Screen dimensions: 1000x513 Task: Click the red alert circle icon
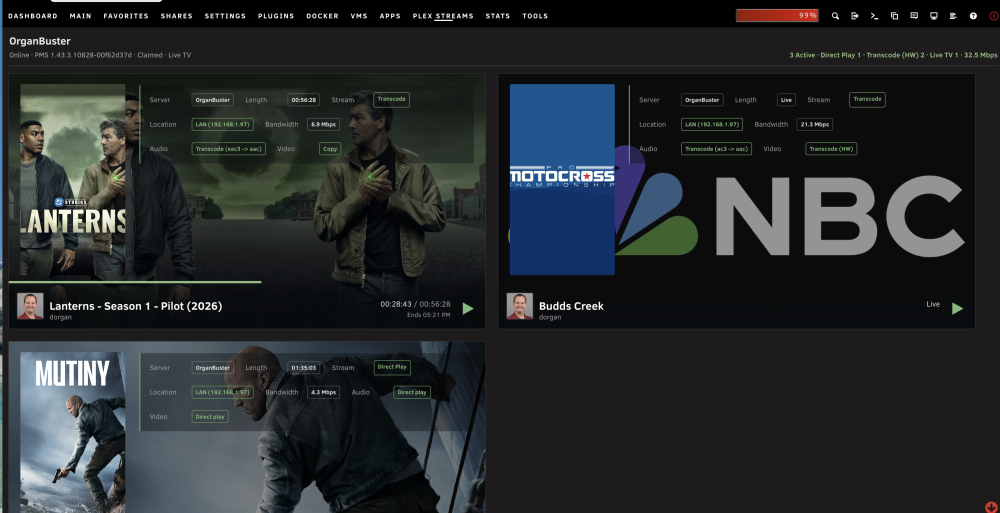994,16
